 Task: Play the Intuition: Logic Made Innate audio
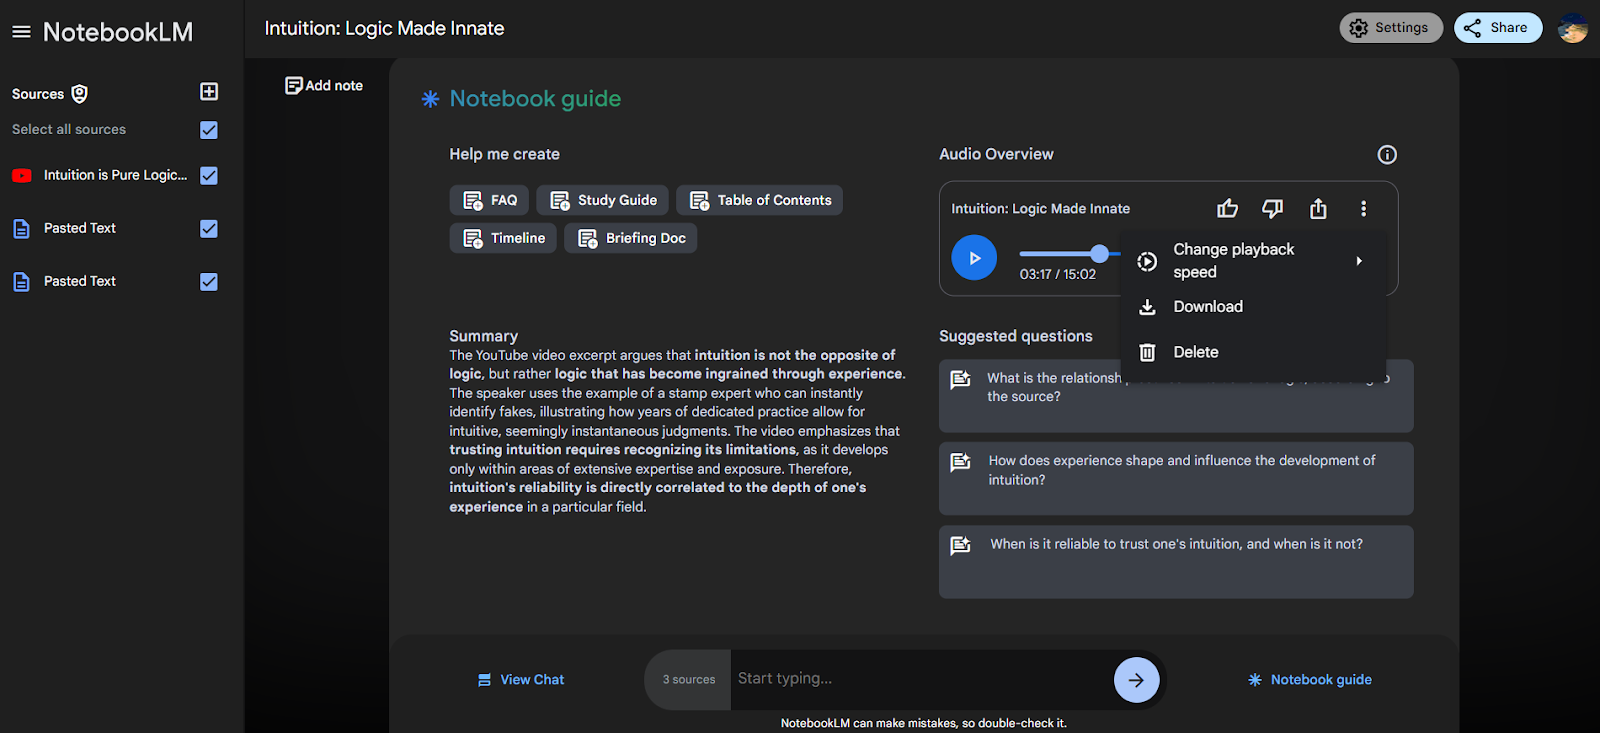974,258
